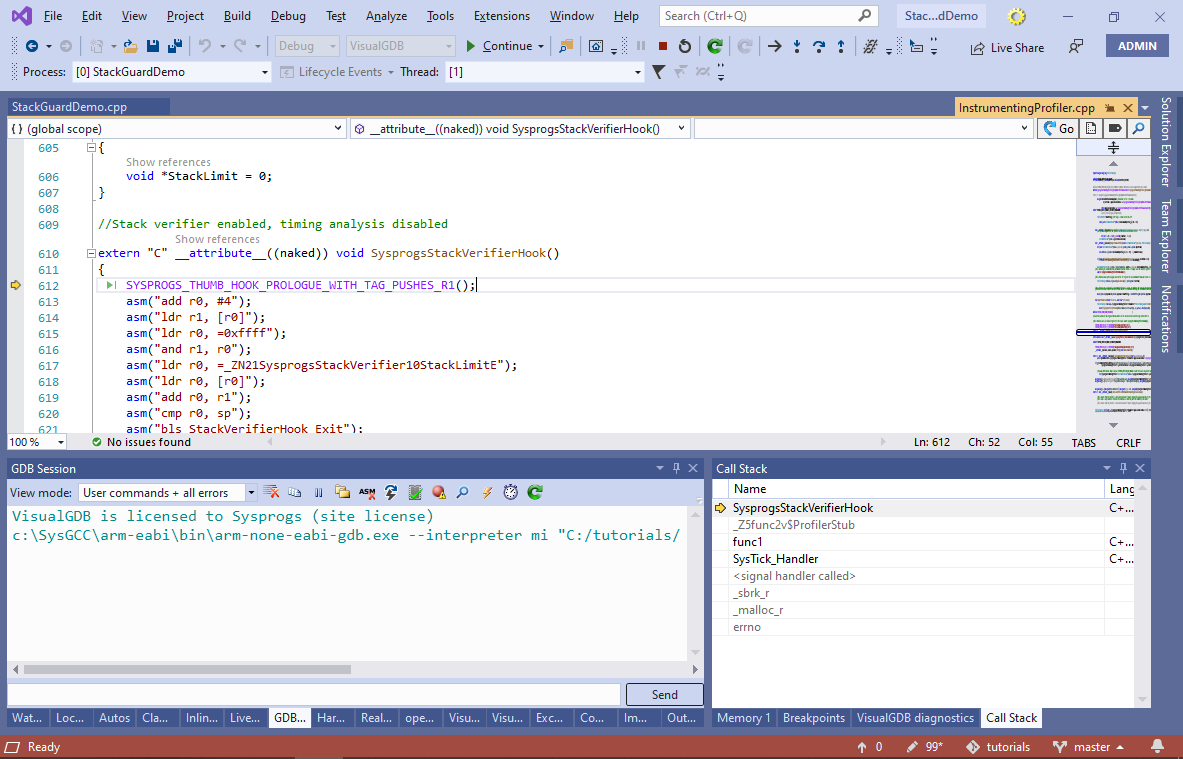The width and height of the screenshot is (1183, 759).
Task: Toggle auto-hide pin on GDB Session panel
Action: coord(677,468)
